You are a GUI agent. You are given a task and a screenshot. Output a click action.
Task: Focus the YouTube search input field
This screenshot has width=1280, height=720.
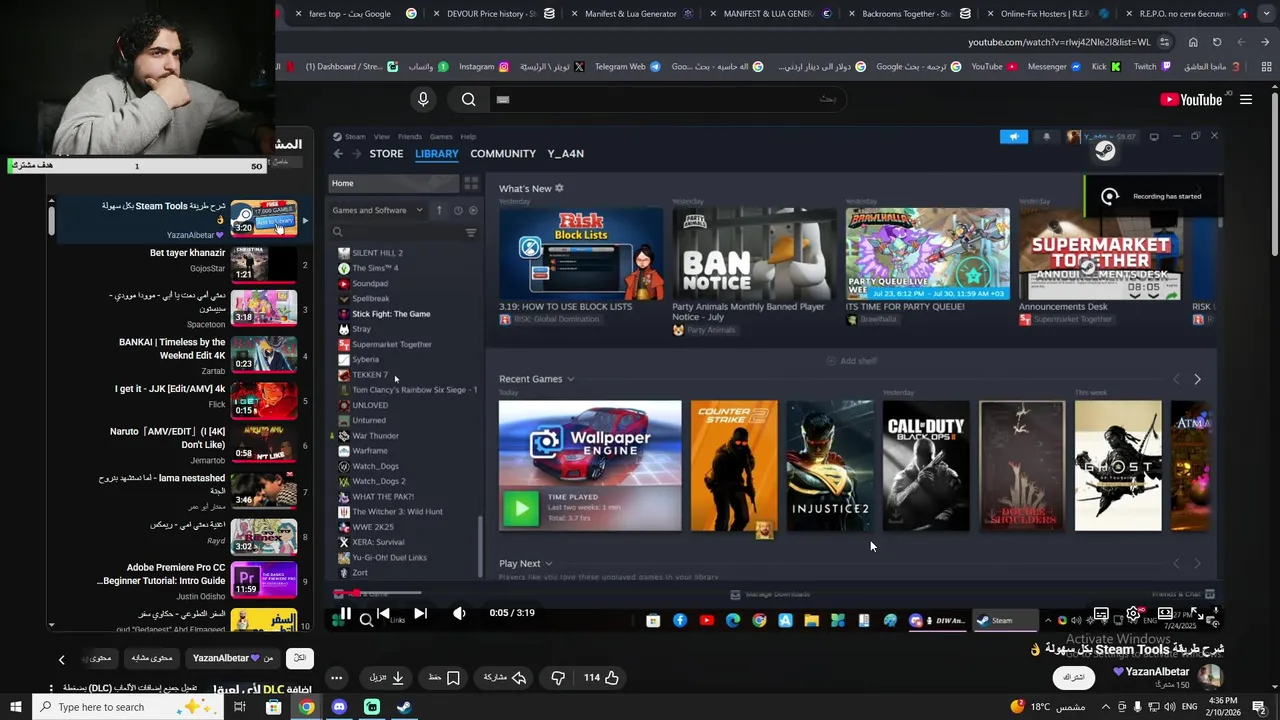[666, 99]
